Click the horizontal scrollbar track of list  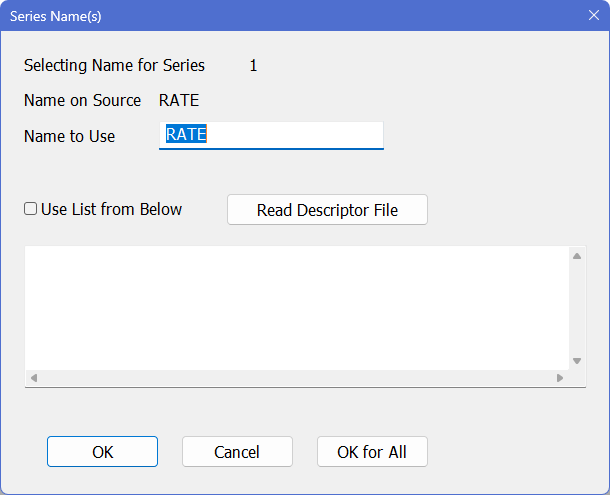point(295,378)
